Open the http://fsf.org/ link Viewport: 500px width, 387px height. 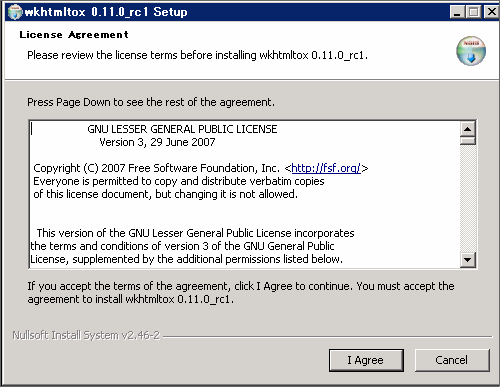326,168
